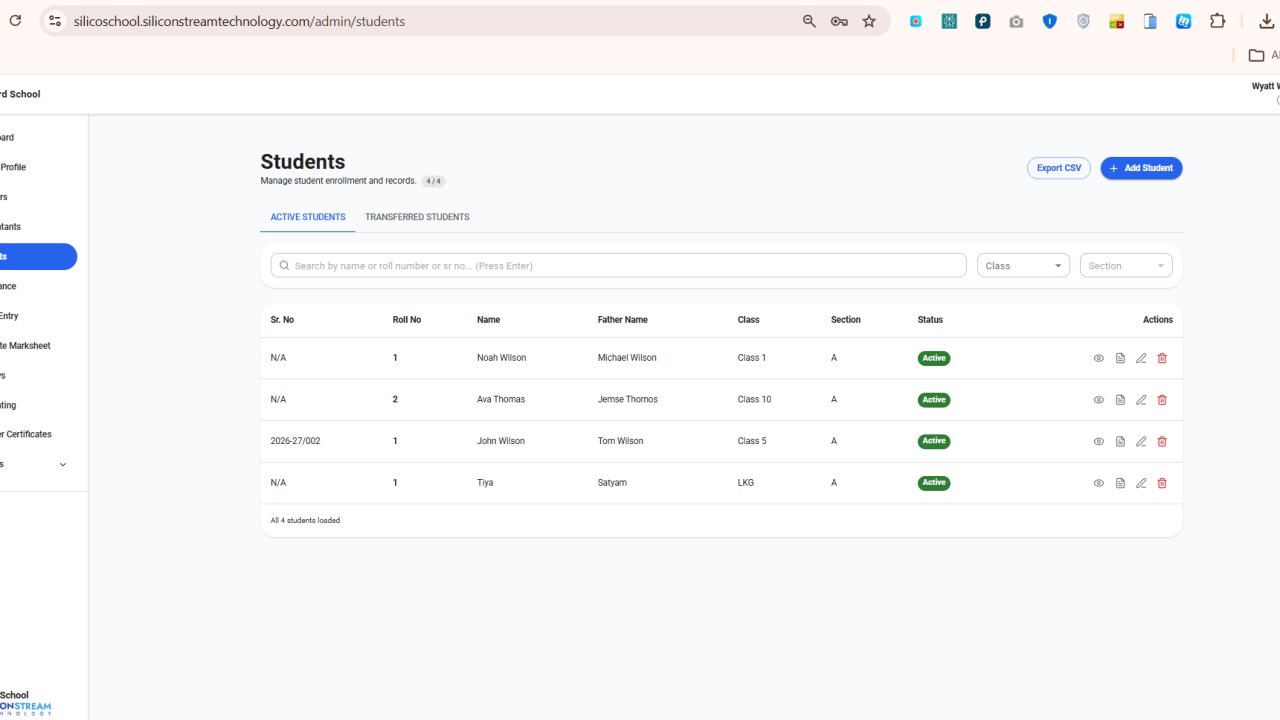Viewport: 1280px width, 720px height.
Task: Open the mobile device simulator extension icon
Action: coord(1150,21)
